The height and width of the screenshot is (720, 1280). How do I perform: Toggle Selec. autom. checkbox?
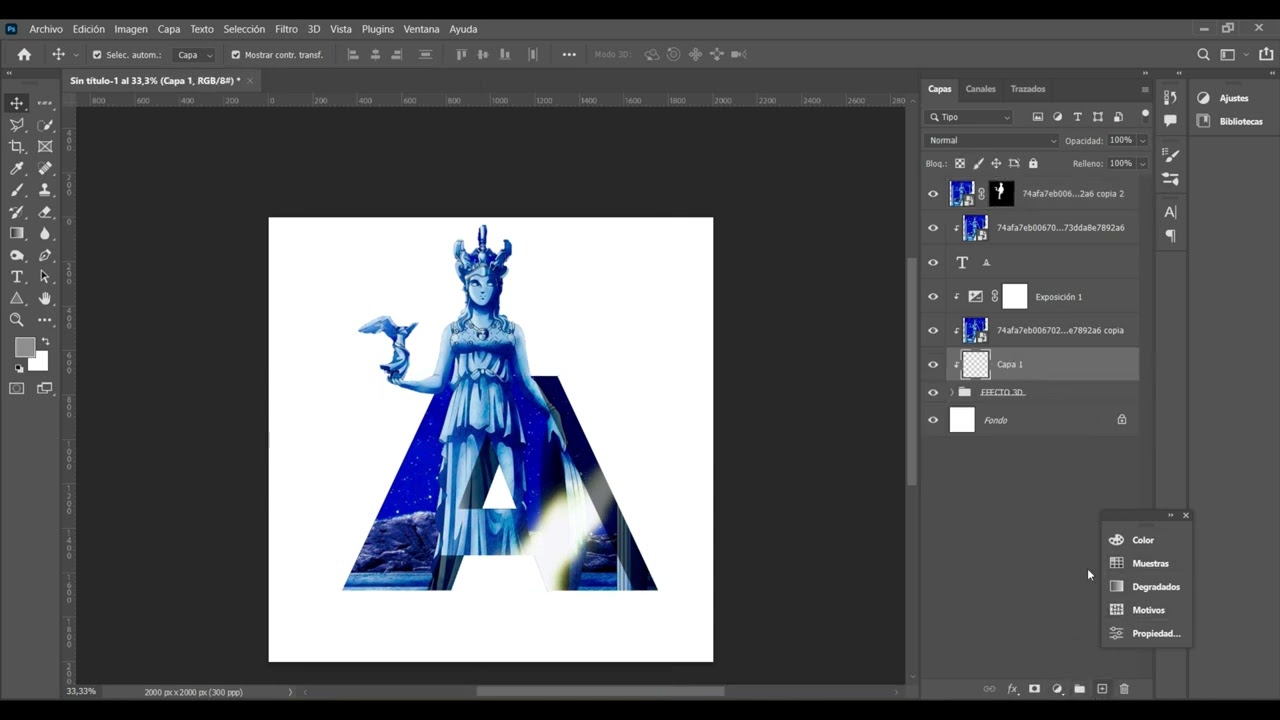pos(97,55)
